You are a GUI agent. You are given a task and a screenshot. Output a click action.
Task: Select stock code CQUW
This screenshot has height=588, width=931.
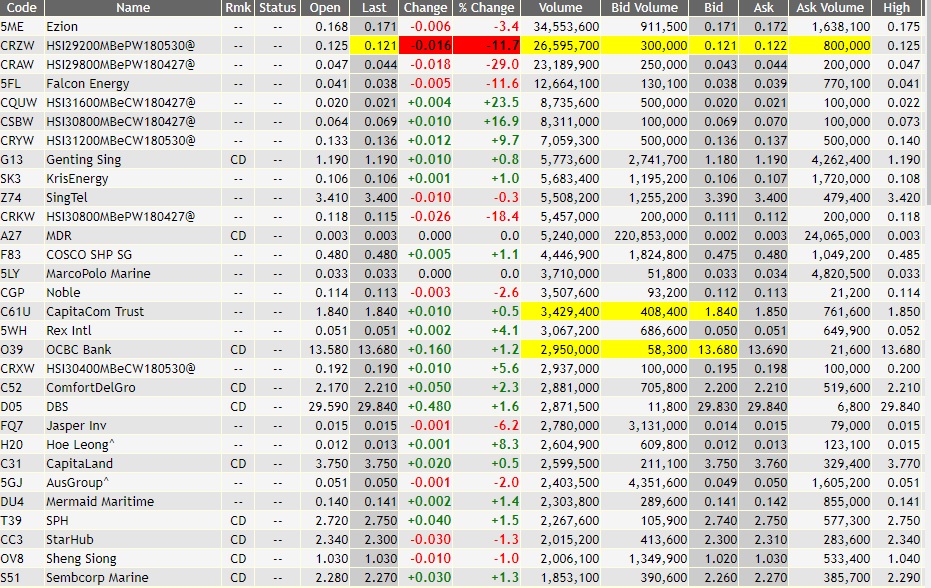point(18,103)
